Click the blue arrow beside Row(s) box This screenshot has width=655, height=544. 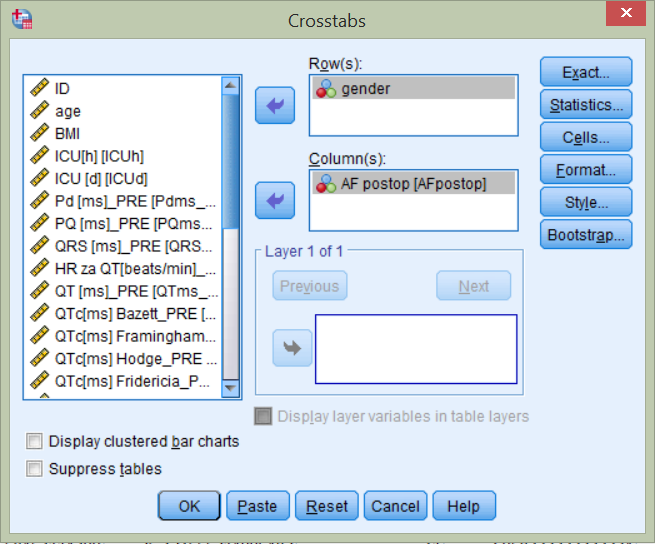(x=274, y=104)
